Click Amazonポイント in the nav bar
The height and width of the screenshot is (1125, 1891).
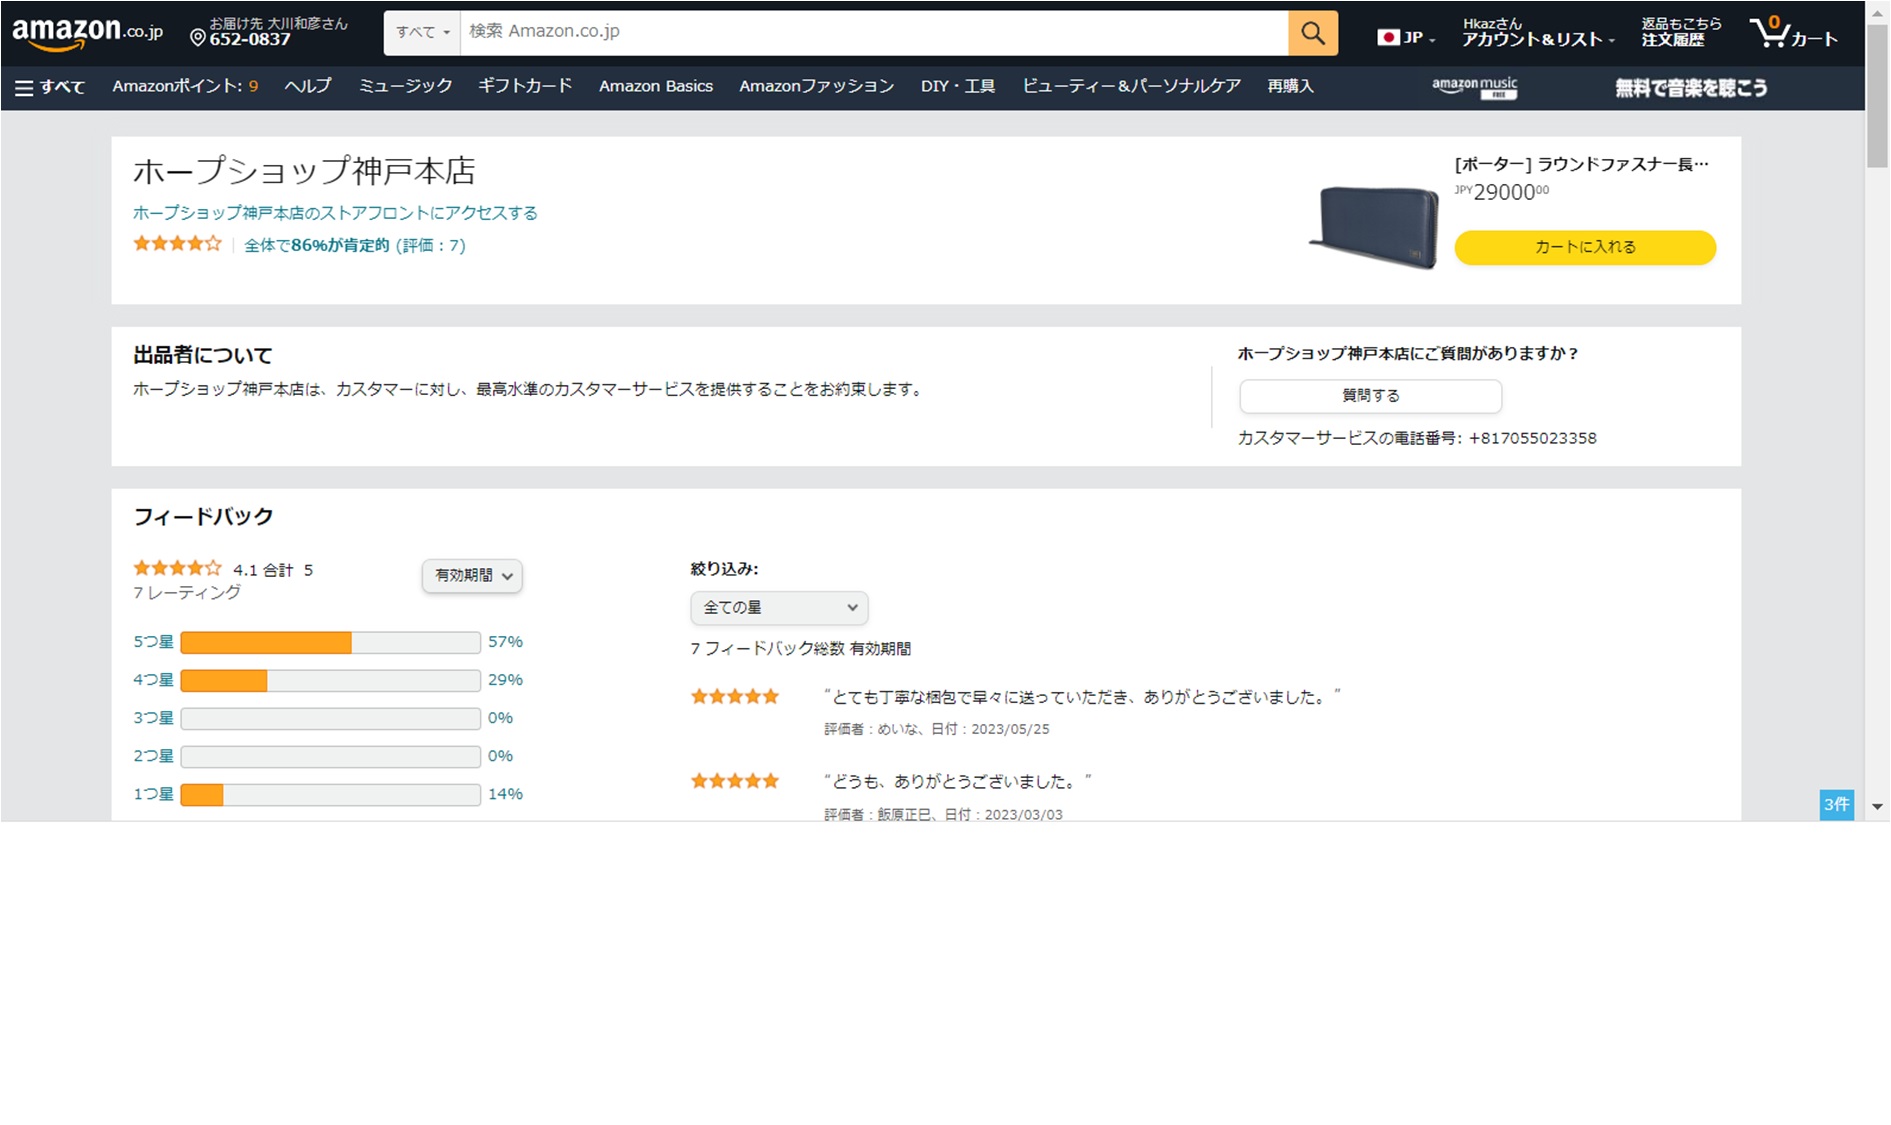185,86
